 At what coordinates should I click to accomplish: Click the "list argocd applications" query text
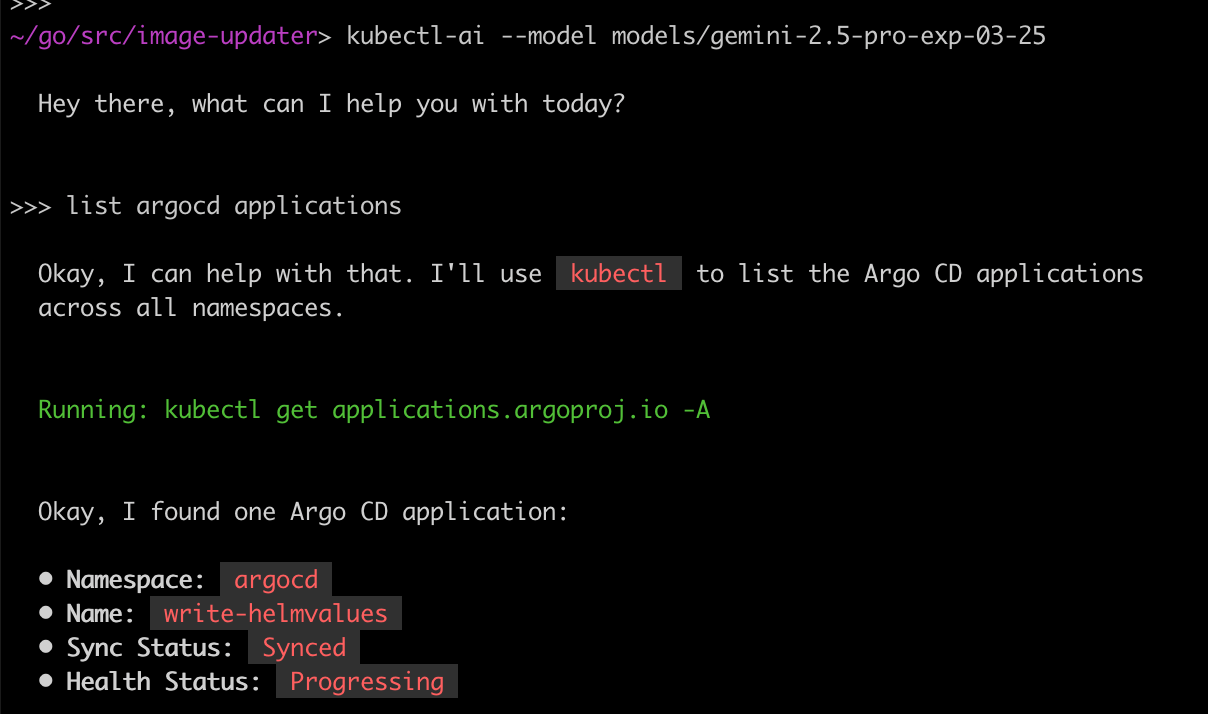click(x=234, y=206)
